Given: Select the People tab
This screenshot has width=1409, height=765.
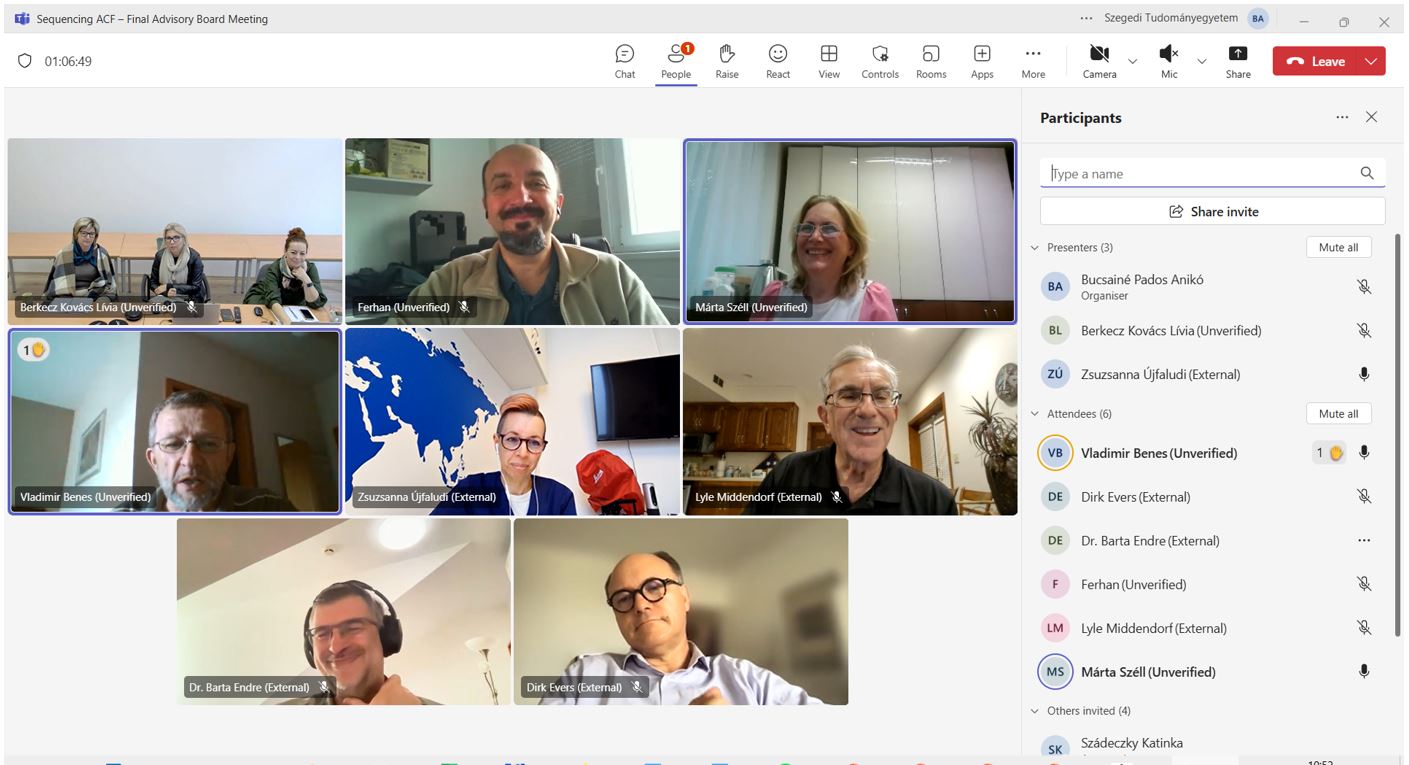Looking at the screenshot, I should click(676, 61).
